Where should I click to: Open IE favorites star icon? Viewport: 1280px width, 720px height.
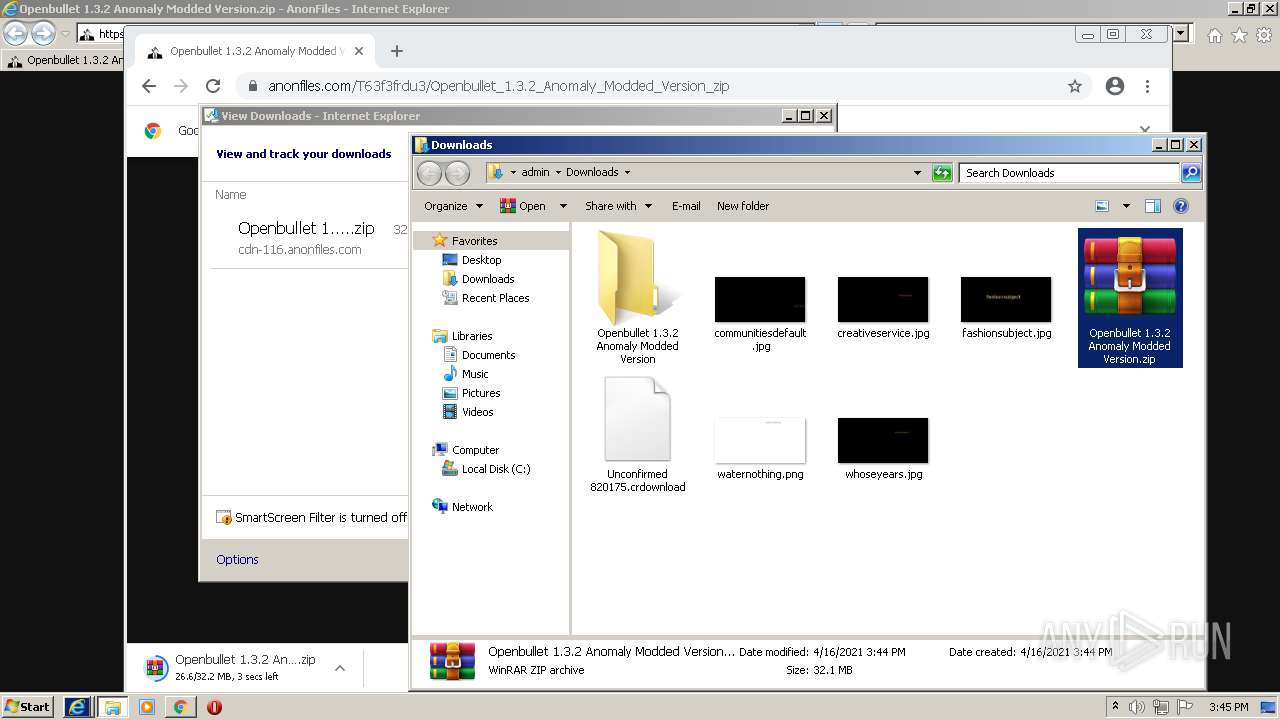click(1239, 35)
